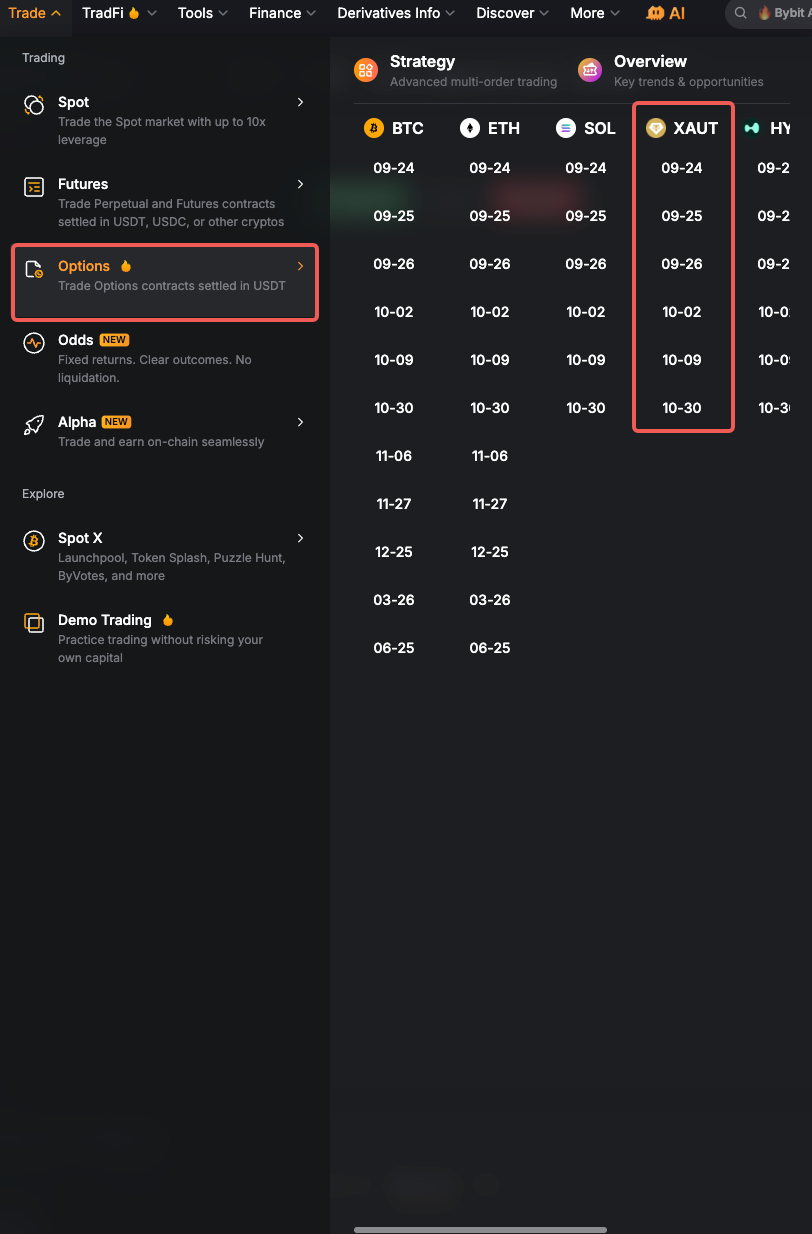Click the orange Strategy icon
The image size is (812, 1234).
coord(366,70)
